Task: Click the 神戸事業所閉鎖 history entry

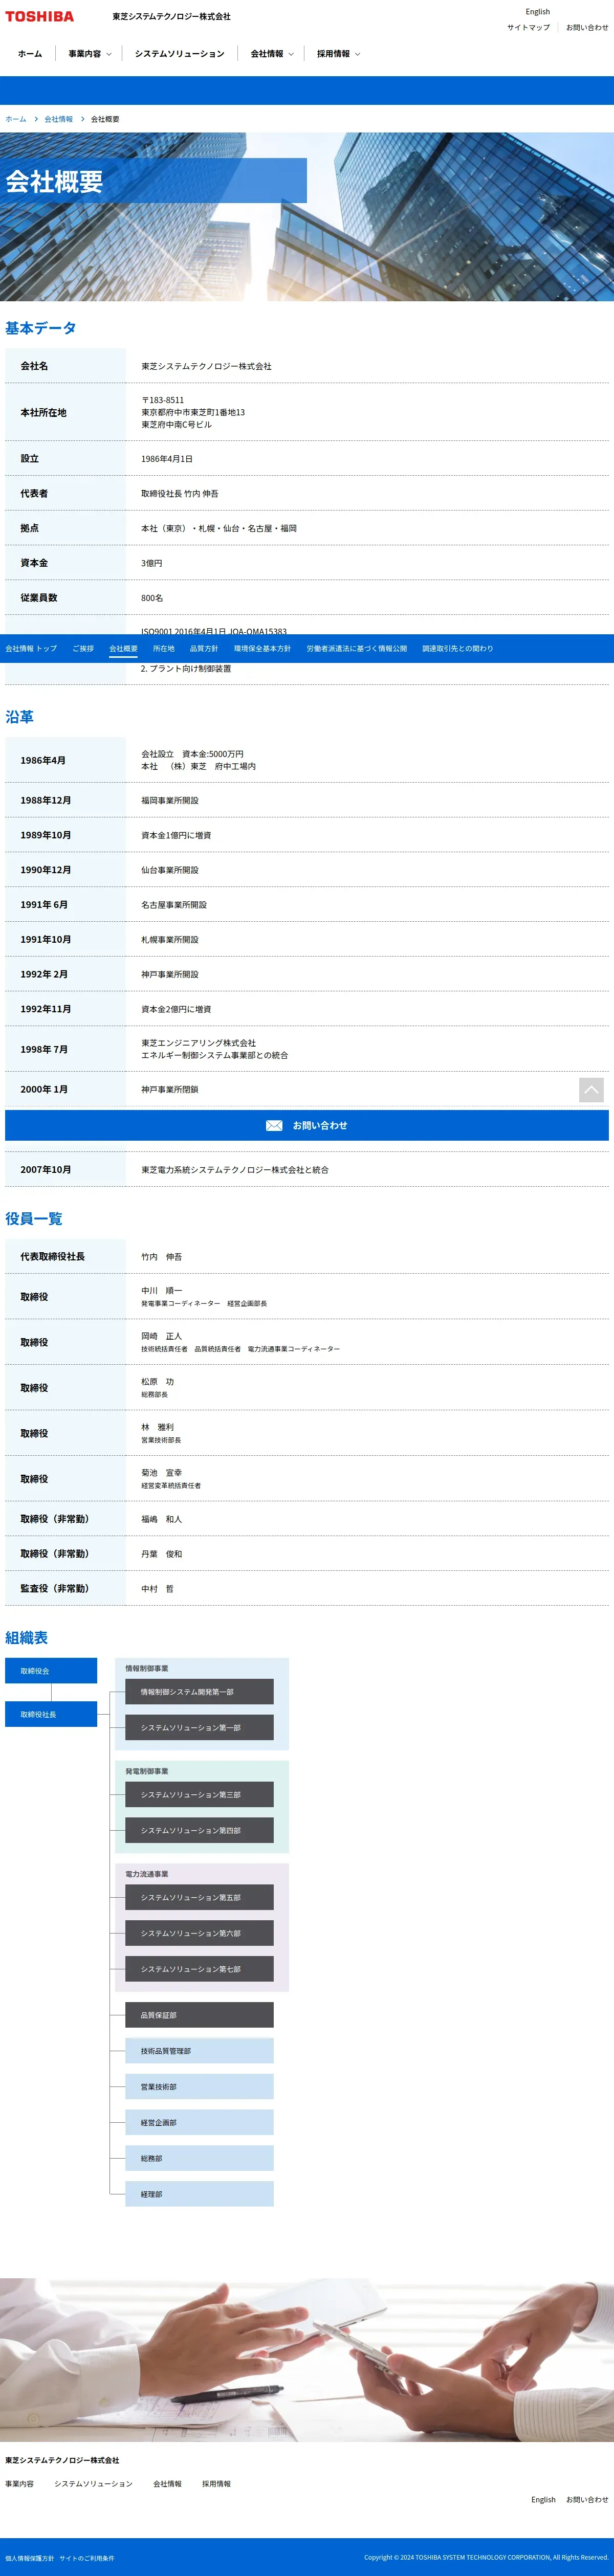Action: (x=170, y=1090)
